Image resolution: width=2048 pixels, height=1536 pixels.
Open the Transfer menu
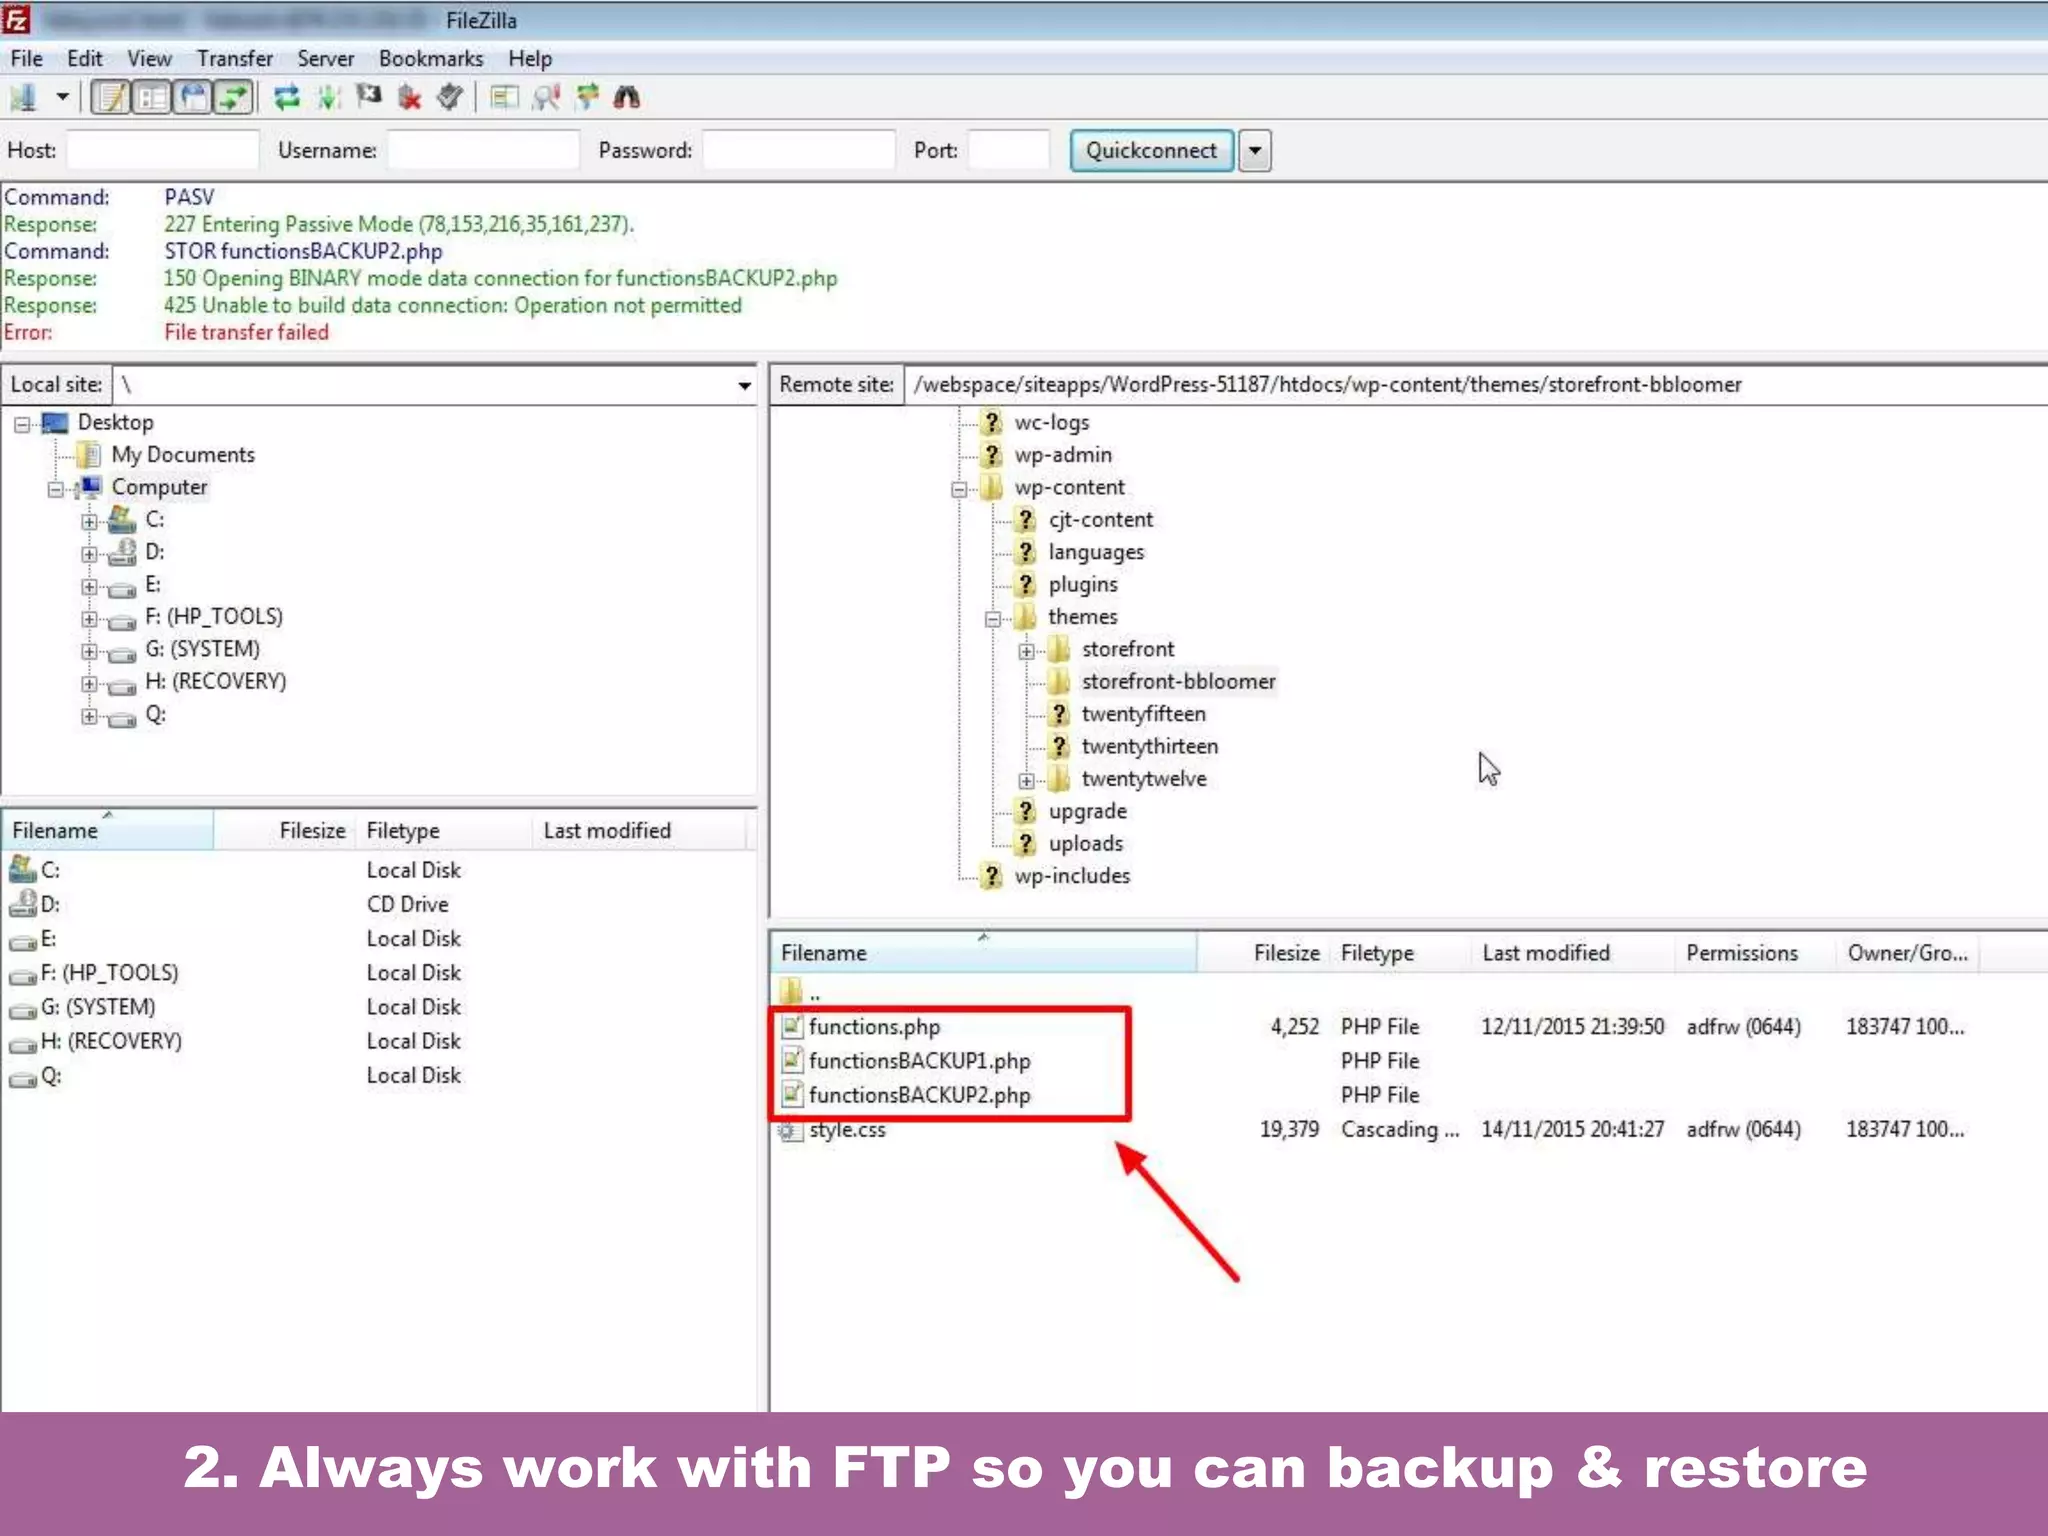click(x=234, y=58)
